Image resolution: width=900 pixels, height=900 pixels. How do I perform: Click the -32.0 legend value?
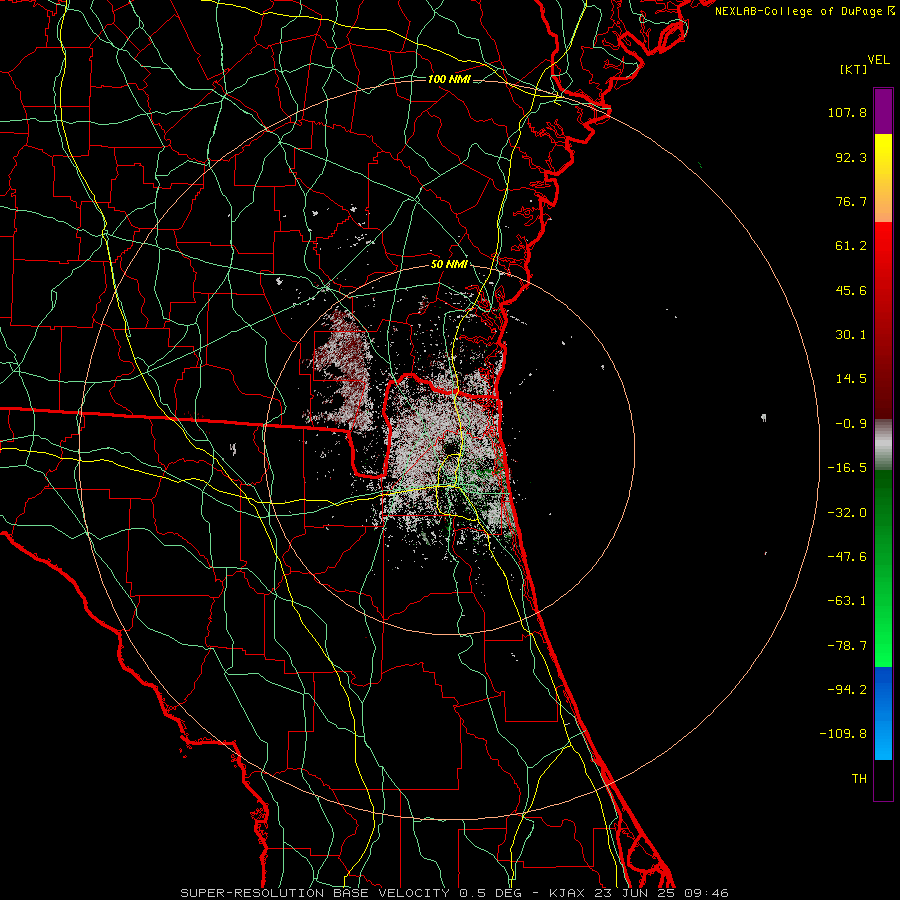[847, 513]
